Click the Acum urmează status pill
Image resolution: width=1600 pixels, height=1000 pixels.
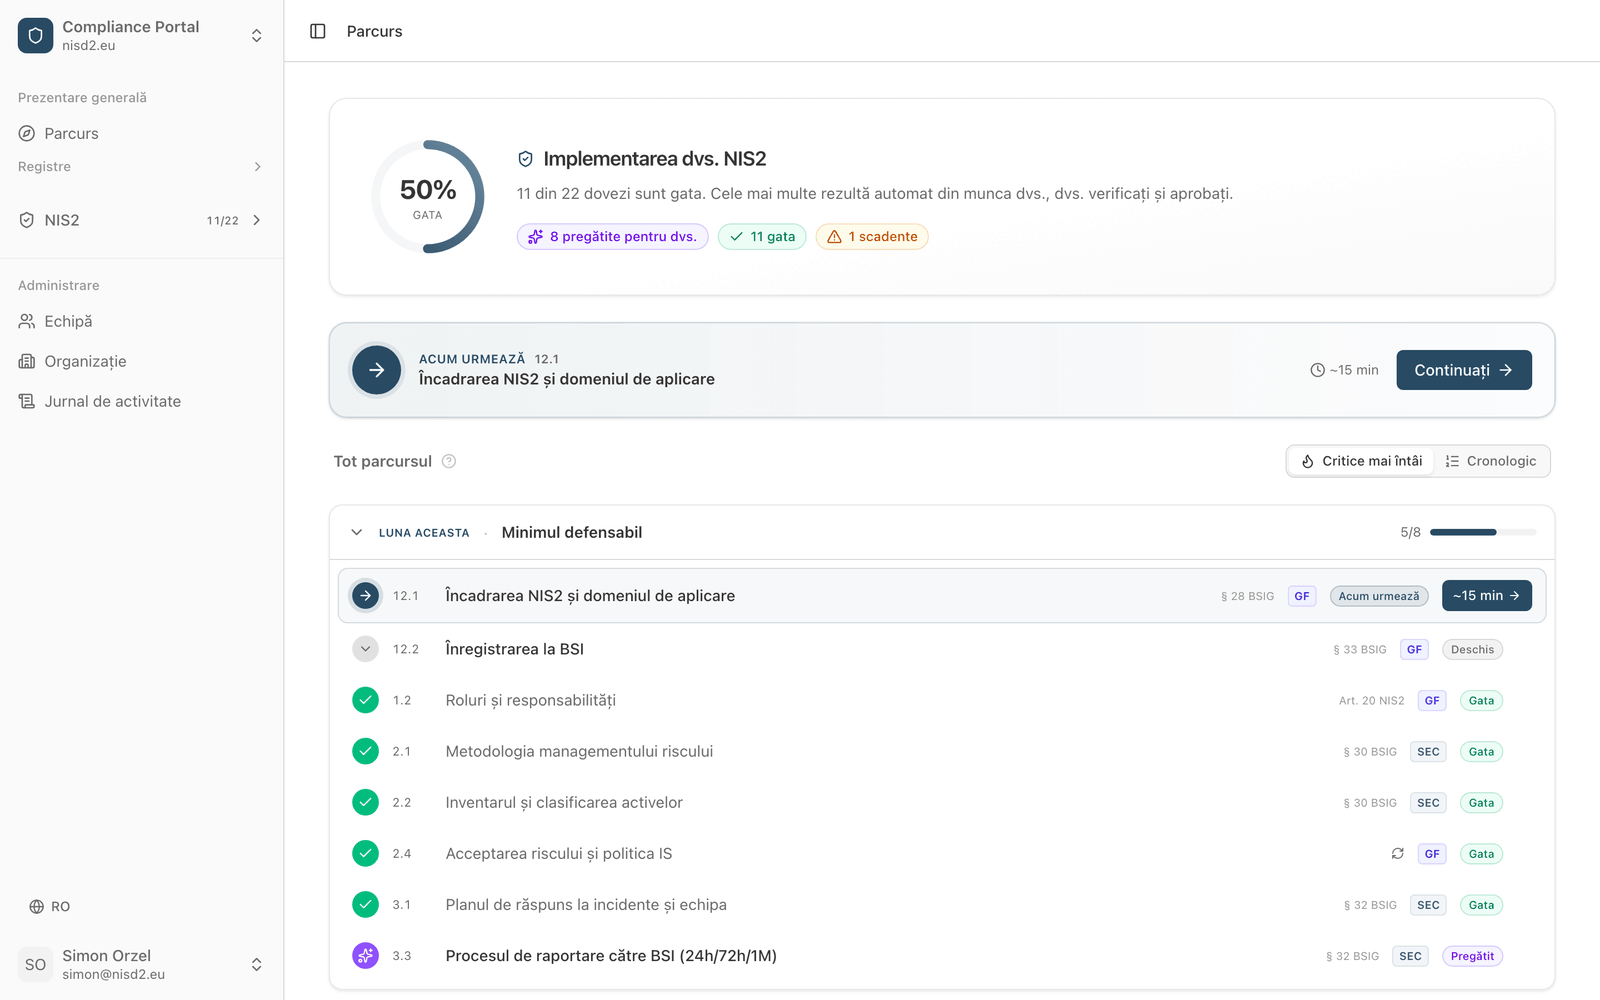click(1379, 596)
